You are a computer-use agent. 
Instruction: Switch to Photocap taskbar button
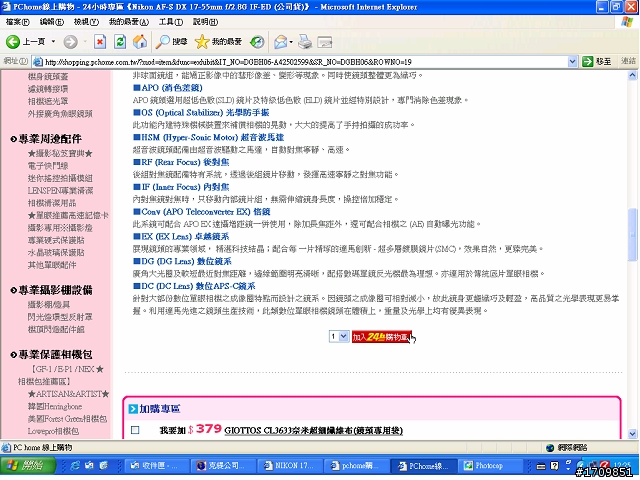(489, 465)
